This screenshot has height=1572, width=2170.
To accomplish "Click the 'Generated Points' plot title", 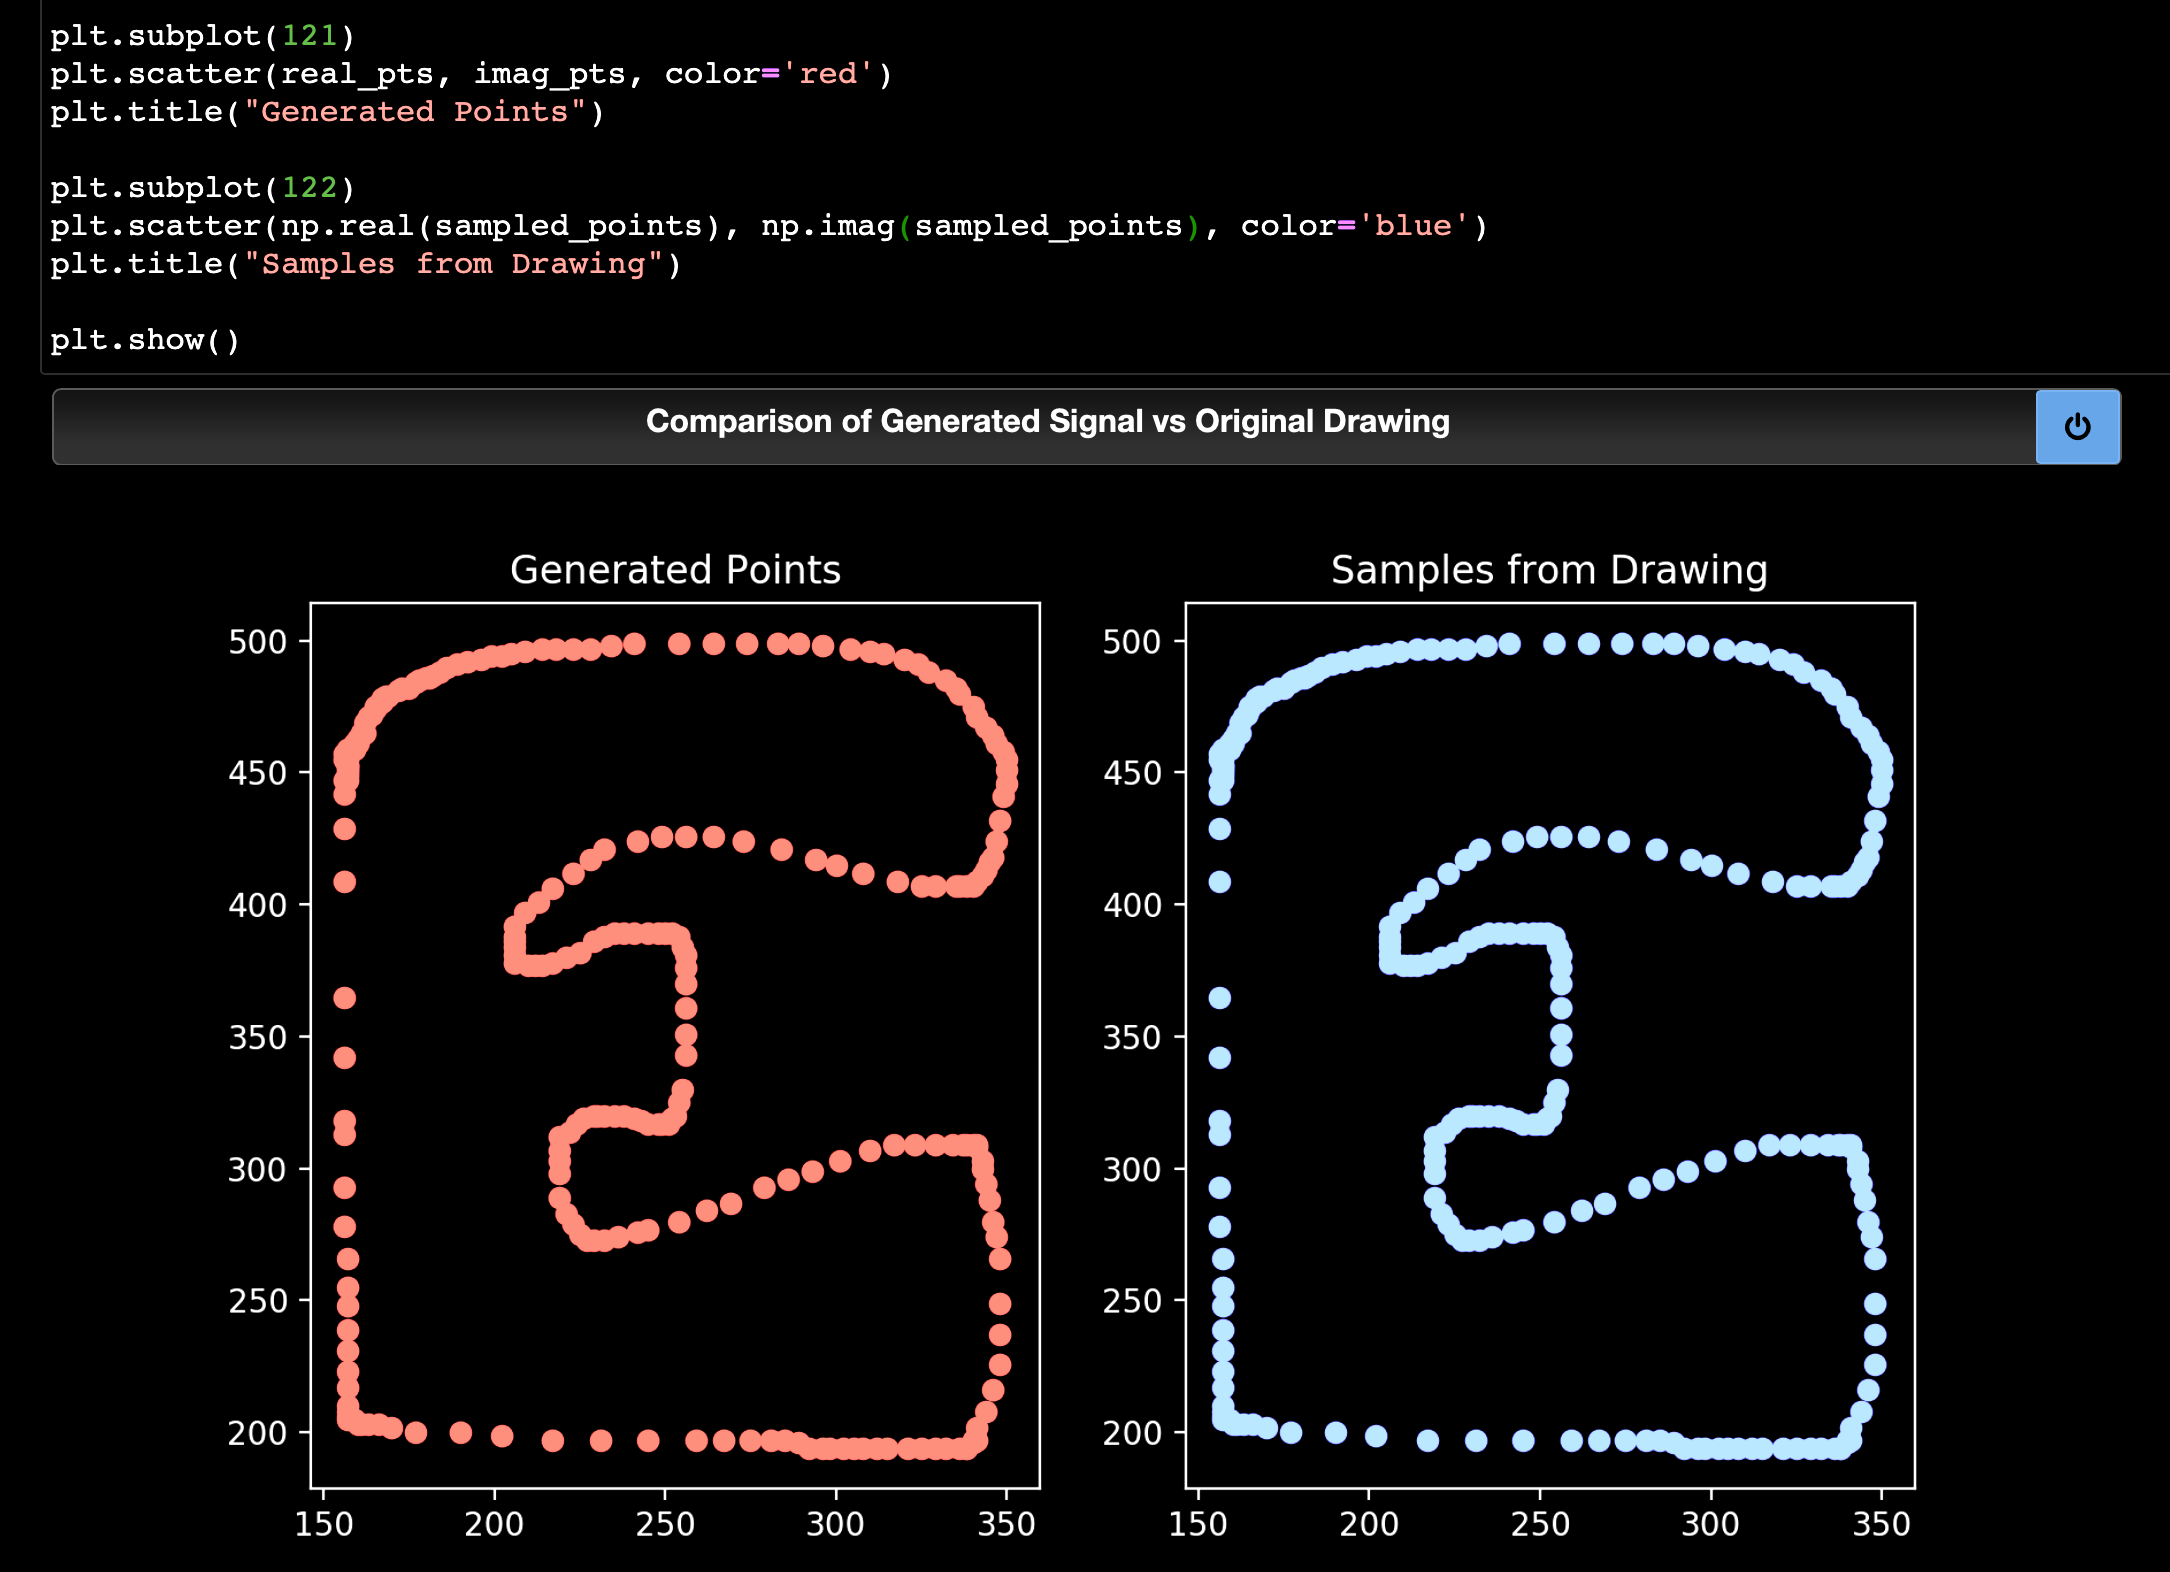I will (x=675, y=570).
